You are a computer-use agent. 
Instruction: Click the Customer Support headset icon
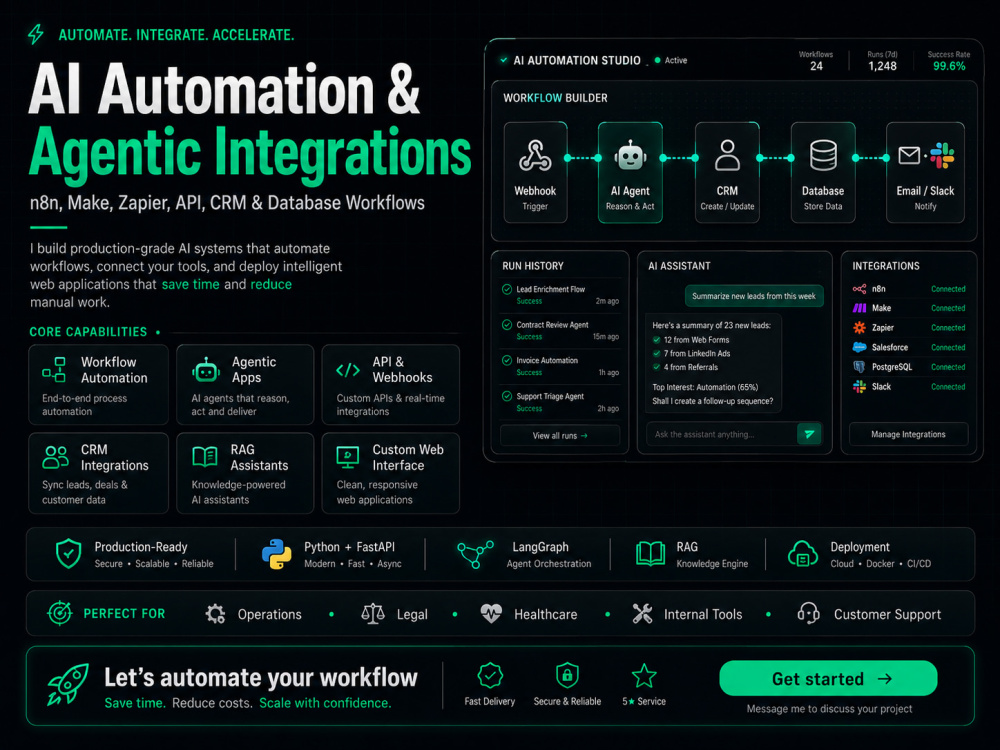coord(809,614)
